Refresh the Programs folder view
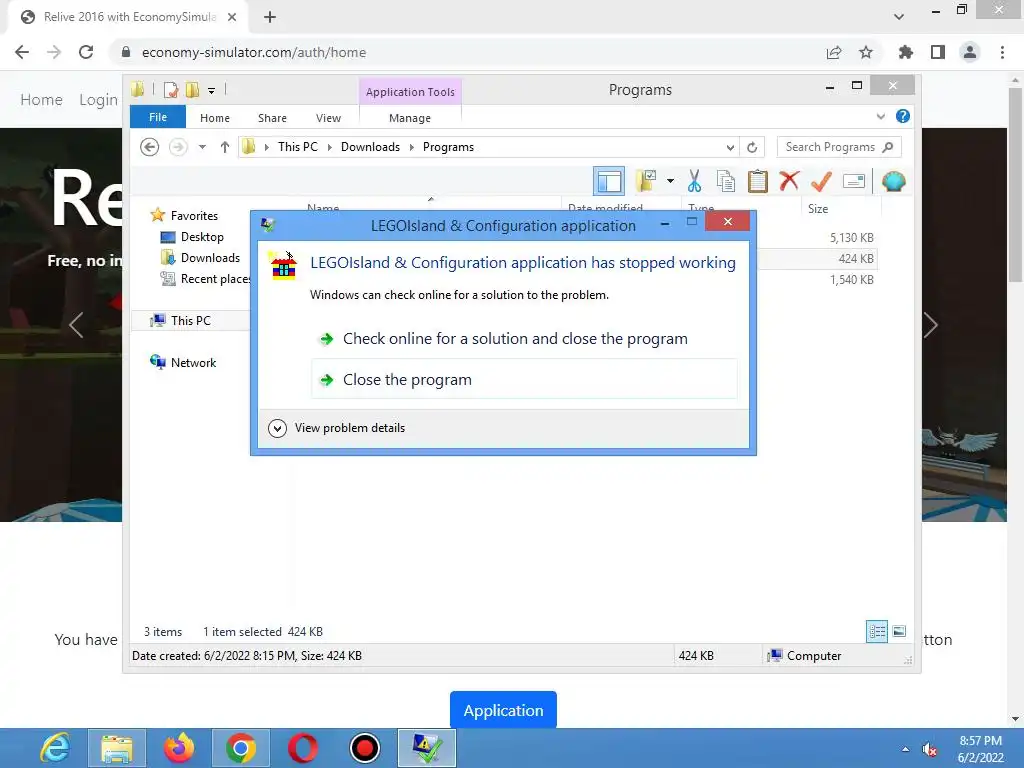 click(752, 148)
